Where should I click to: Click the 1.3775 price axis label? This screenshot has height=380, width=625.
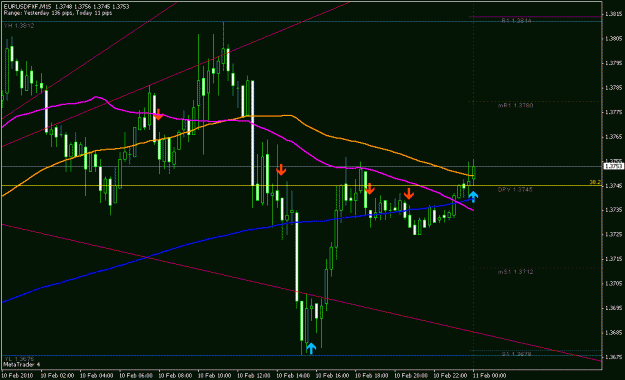613,112
